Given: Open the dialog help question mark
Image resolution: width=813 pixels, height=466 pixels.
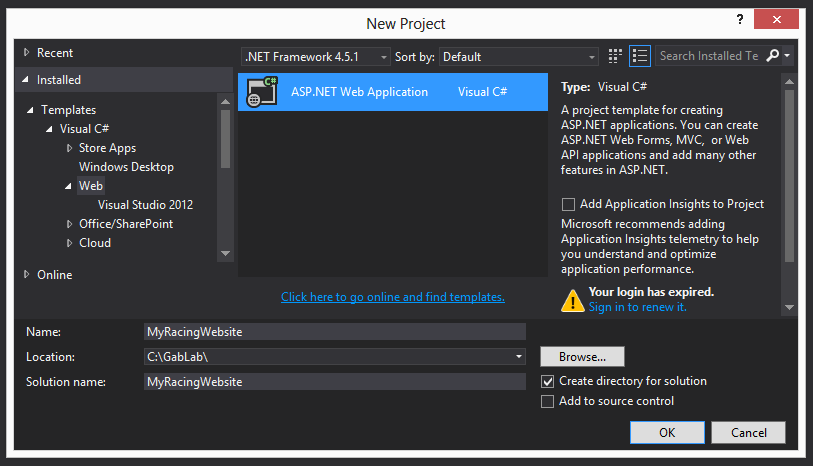Looking at the screenshot, I should click(740, 20).
